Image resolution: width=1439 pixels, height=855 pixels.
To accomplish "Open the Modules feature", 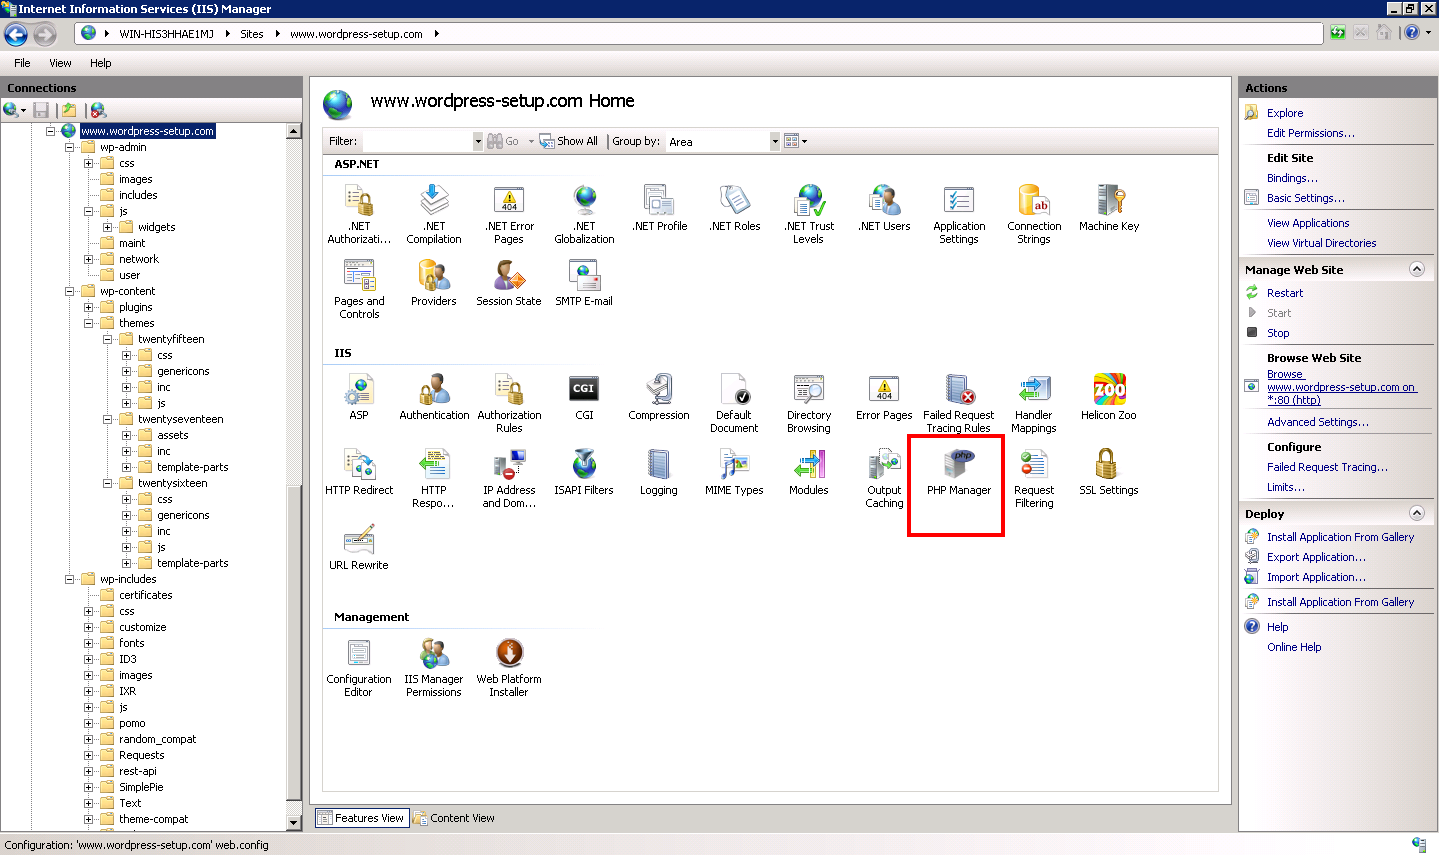I will coord(808,473).
